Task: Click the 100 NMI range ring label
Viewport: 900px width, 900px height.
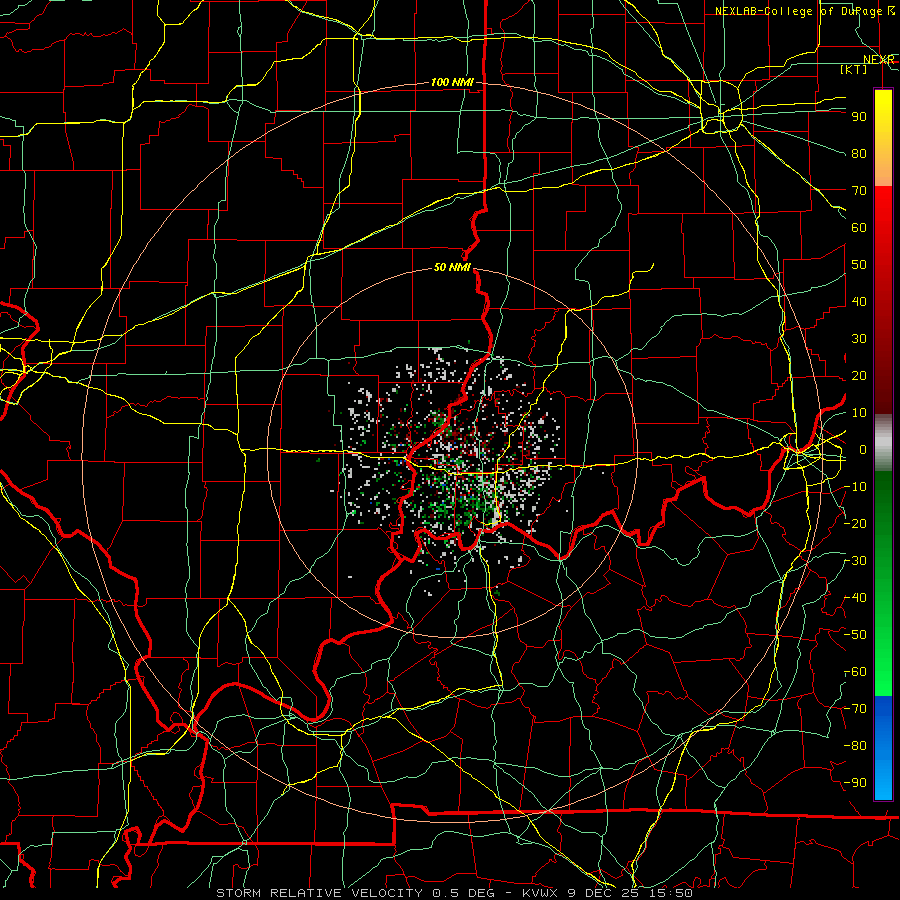Action: [452, 82]
